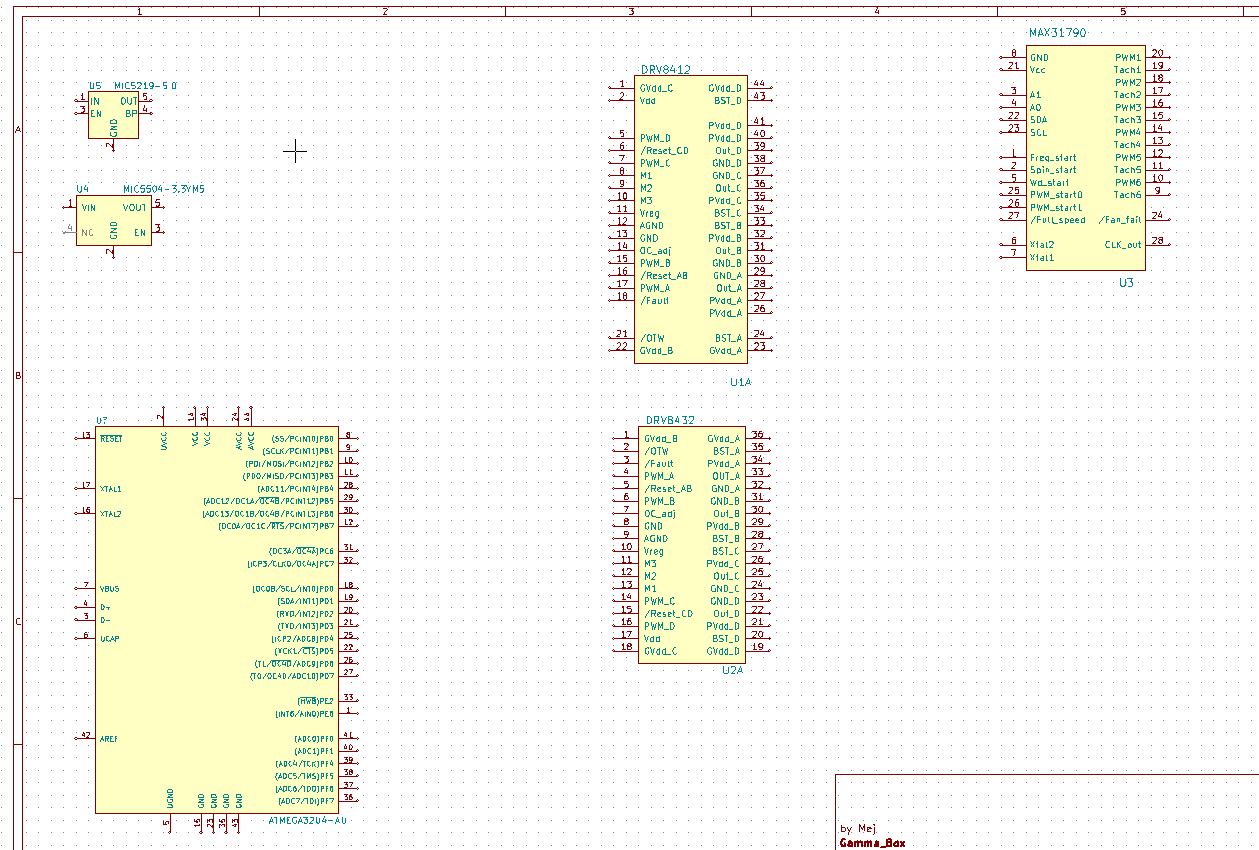This screenshot has width=1259, height=850.
Task: Select the (ADC0)PF0 pin label
Action: pos(313,738)
